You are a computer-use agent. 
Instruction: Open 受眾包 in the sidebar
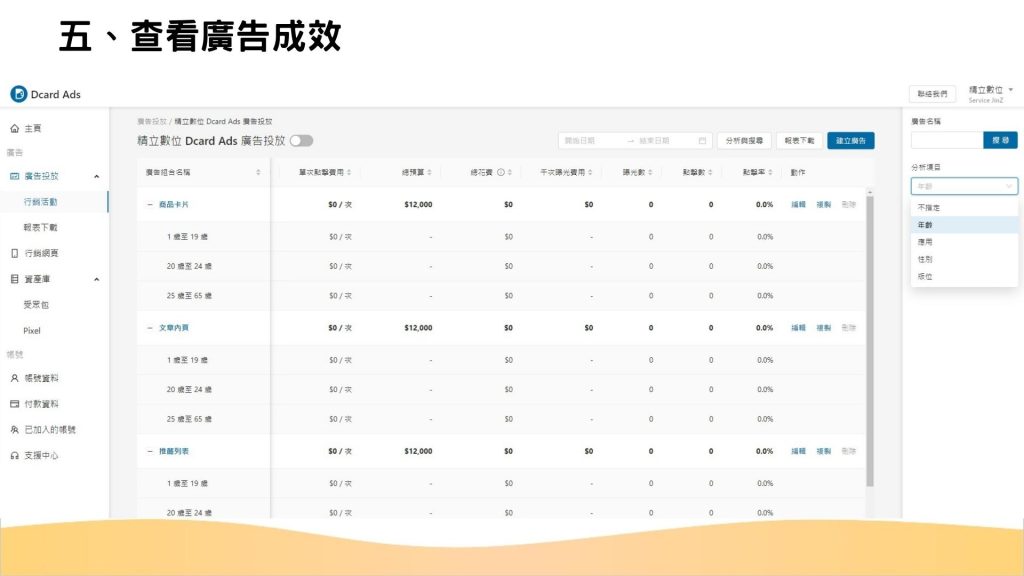pos(36,305)
